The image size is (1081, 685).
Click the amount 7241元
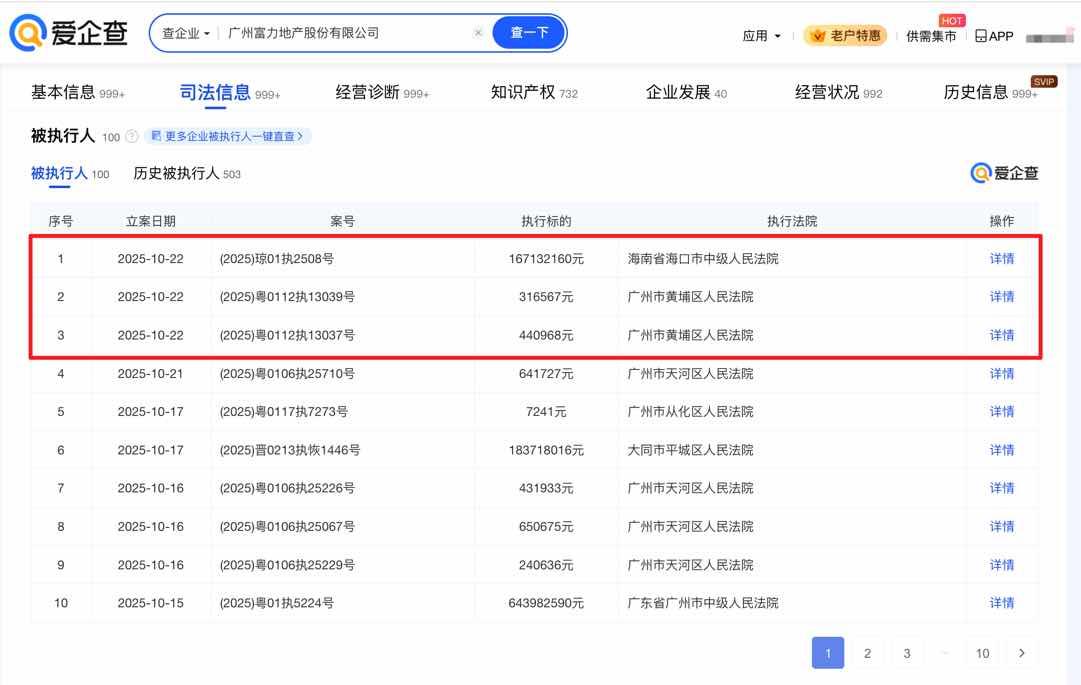click(x=546, y=412)
